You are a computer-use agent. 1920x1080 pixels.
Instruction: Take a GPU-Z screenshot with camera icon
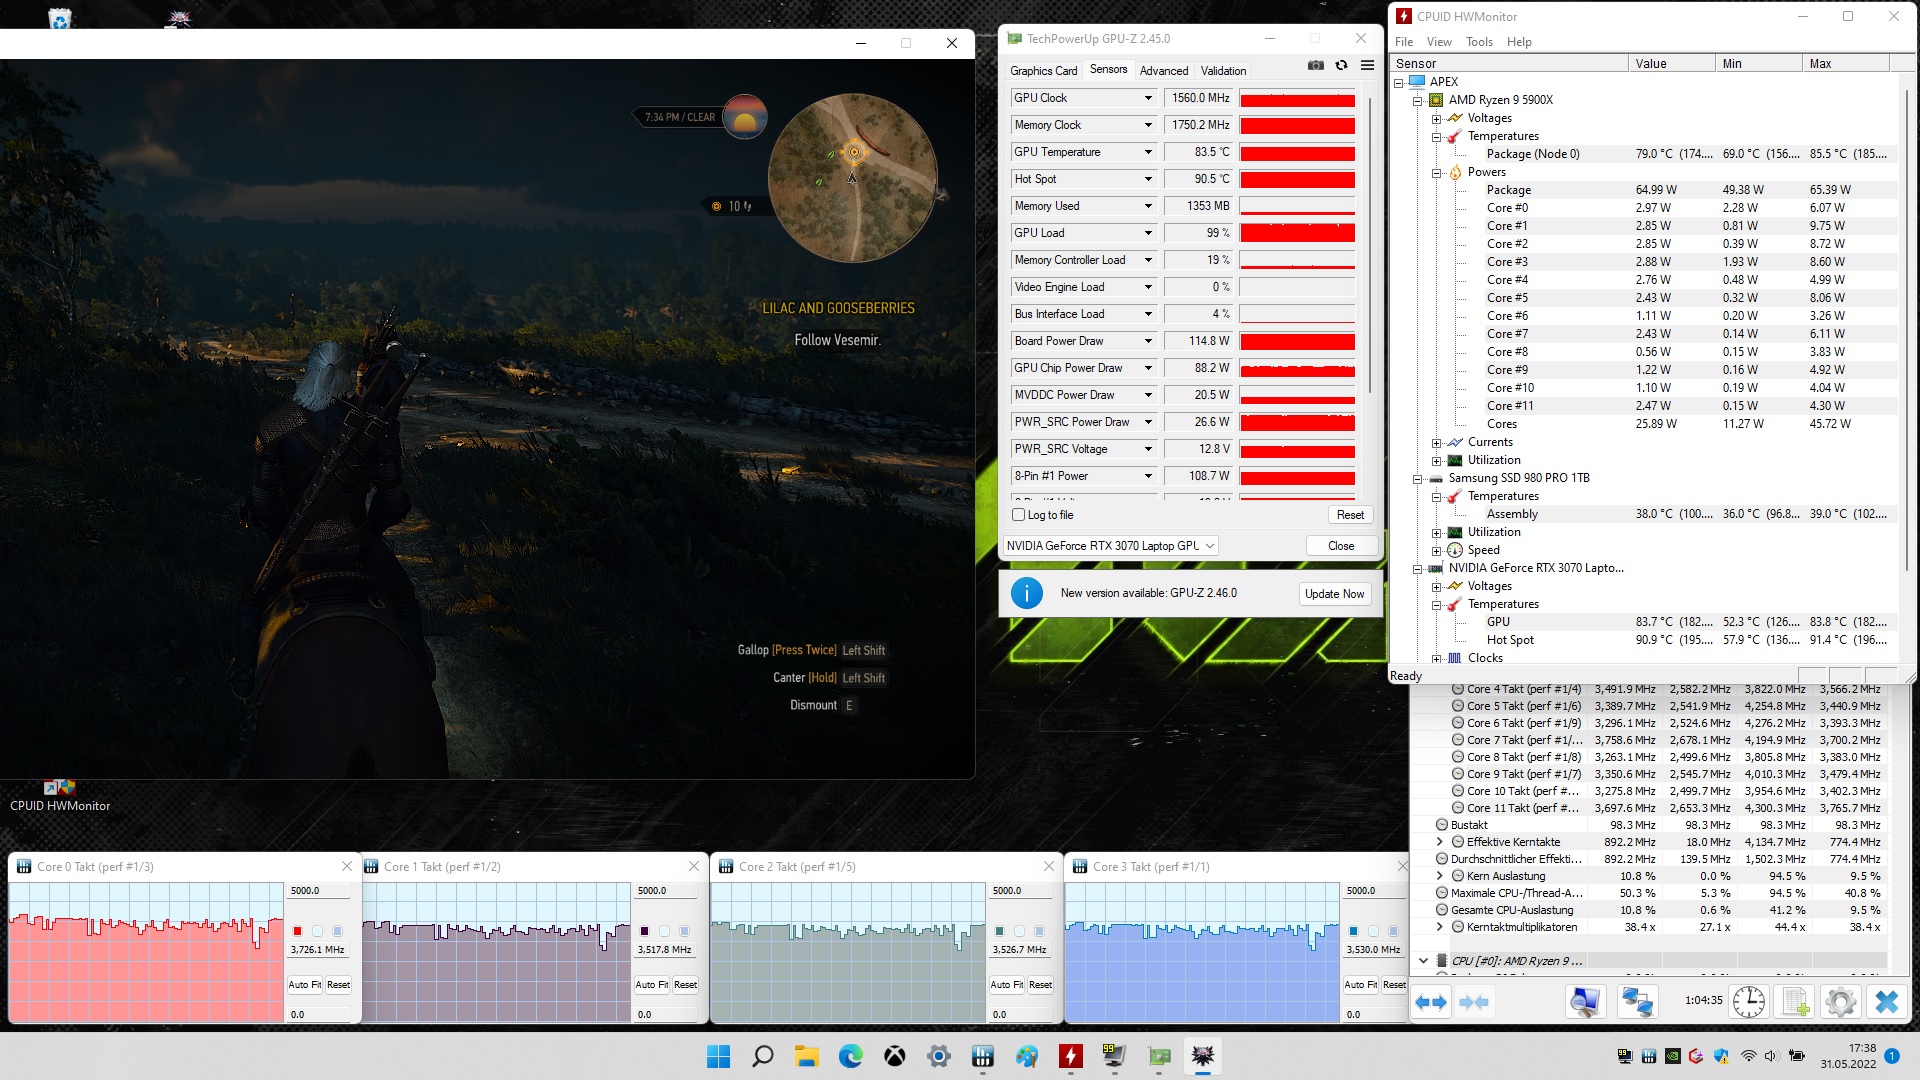tap(1315, 65)
